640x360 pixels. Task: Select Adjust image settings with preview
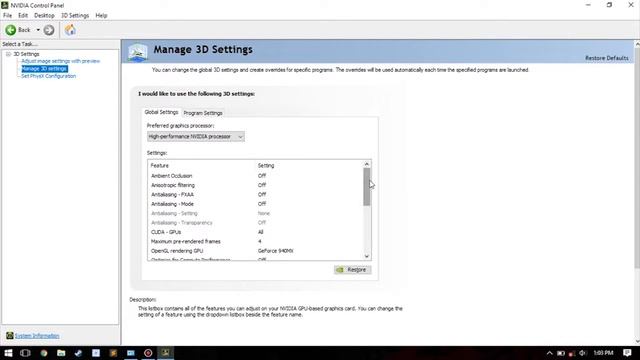pos(60,61)
